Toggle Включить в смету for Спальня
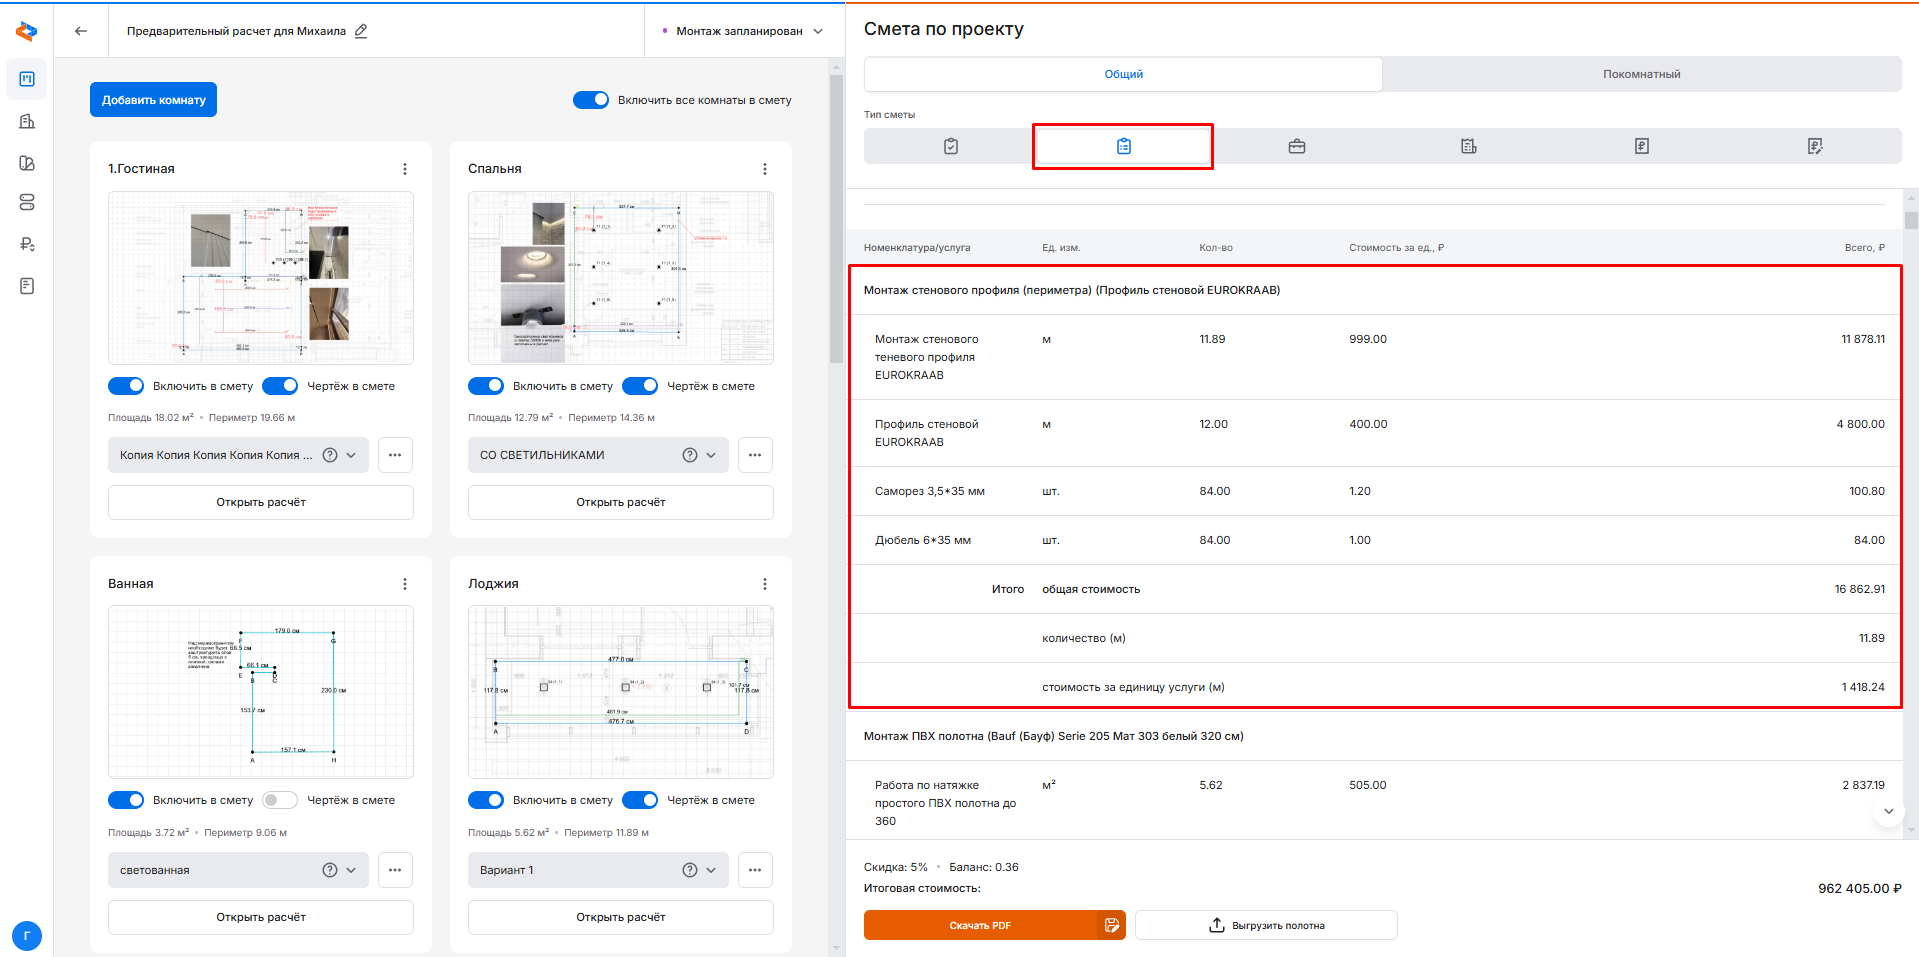The width and height of the screenshot is (1919, 957). pyautogui.click(x=486, y=386)
